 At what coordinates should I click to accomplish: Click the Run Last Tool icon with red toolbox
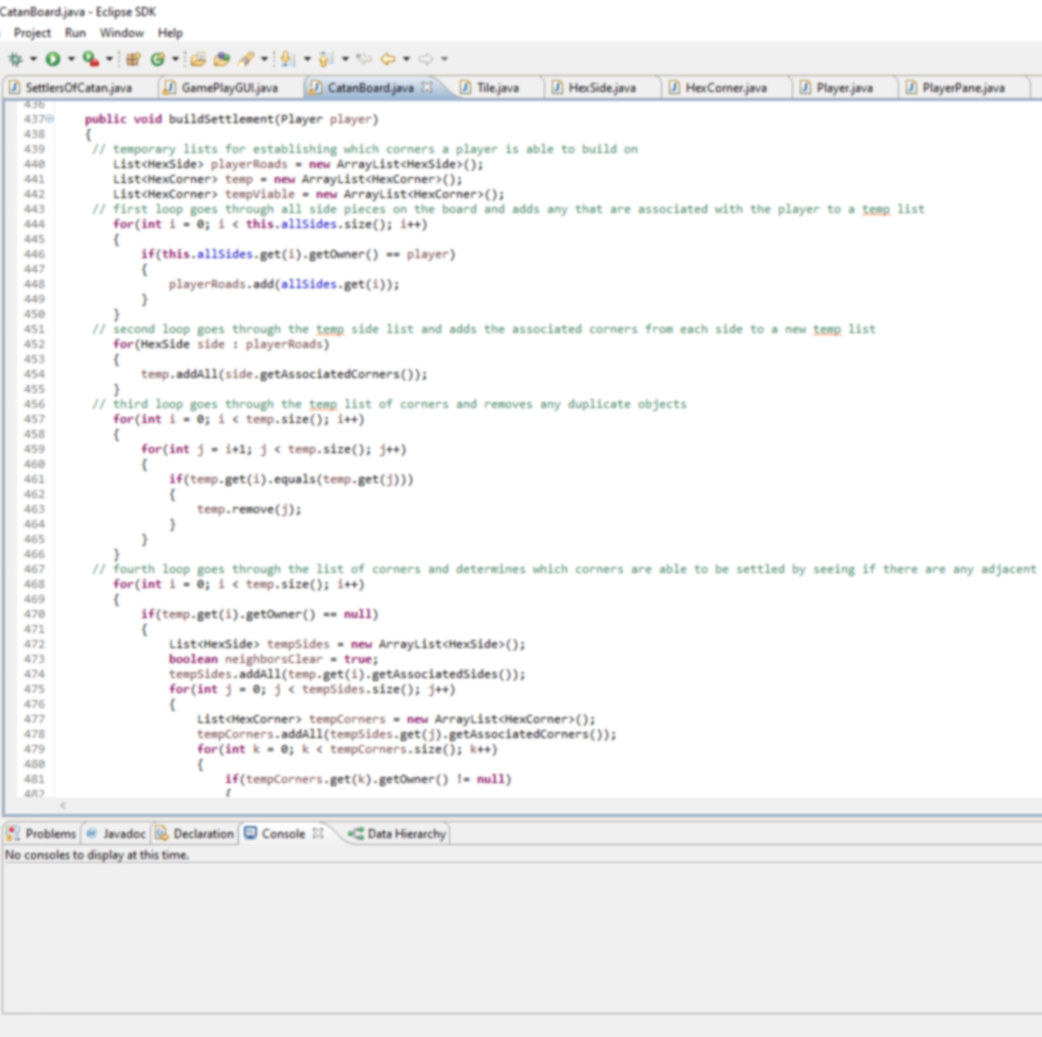[90, 59]
